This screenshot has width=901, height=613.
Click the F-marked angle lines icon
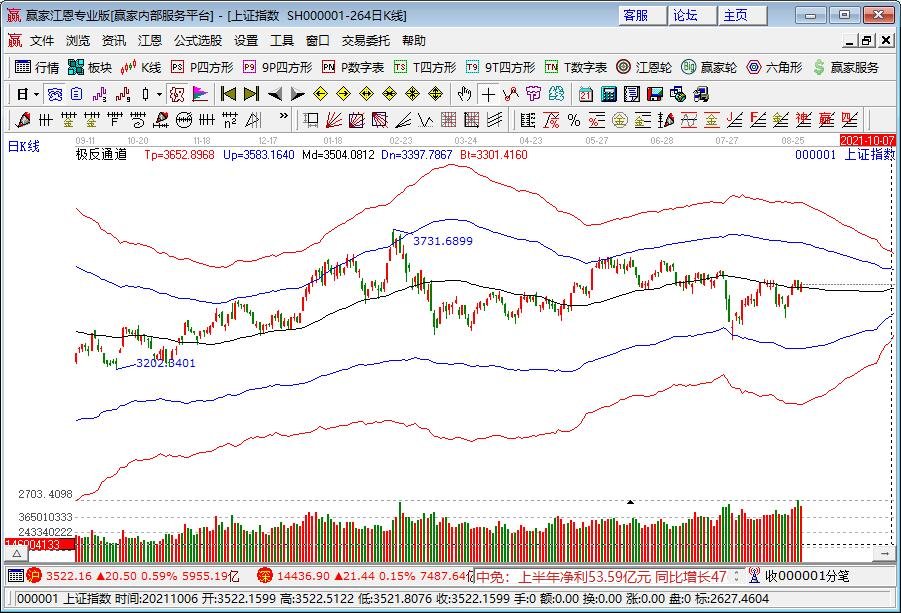point(757,119)
